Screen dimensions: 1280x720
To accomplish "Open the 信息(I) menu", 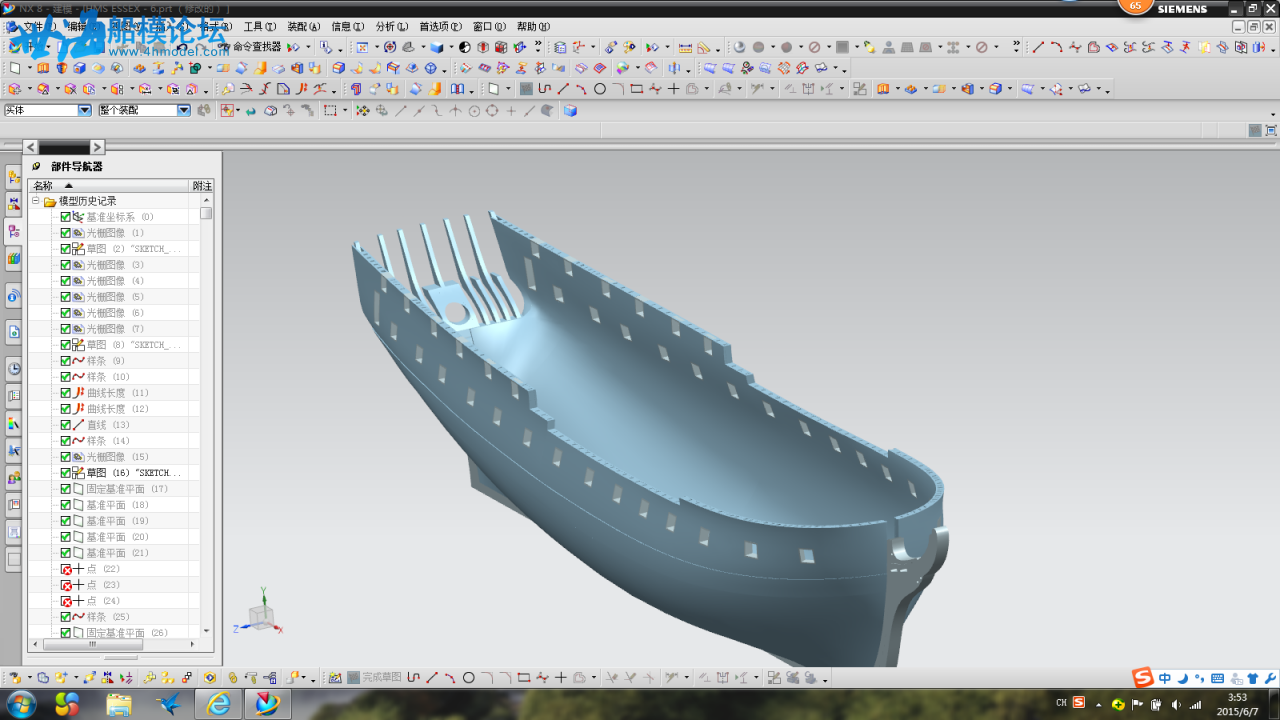I will 348,27.
